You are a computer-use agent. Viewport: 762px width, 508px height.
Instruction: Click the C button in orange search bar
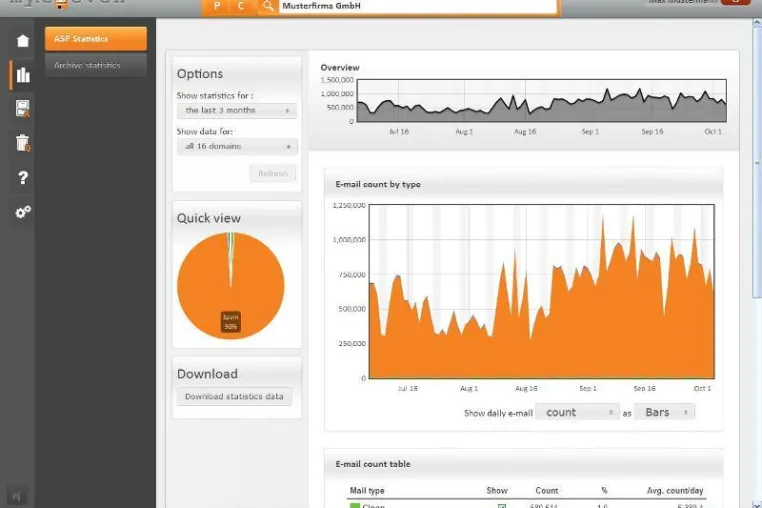point(241,6)
